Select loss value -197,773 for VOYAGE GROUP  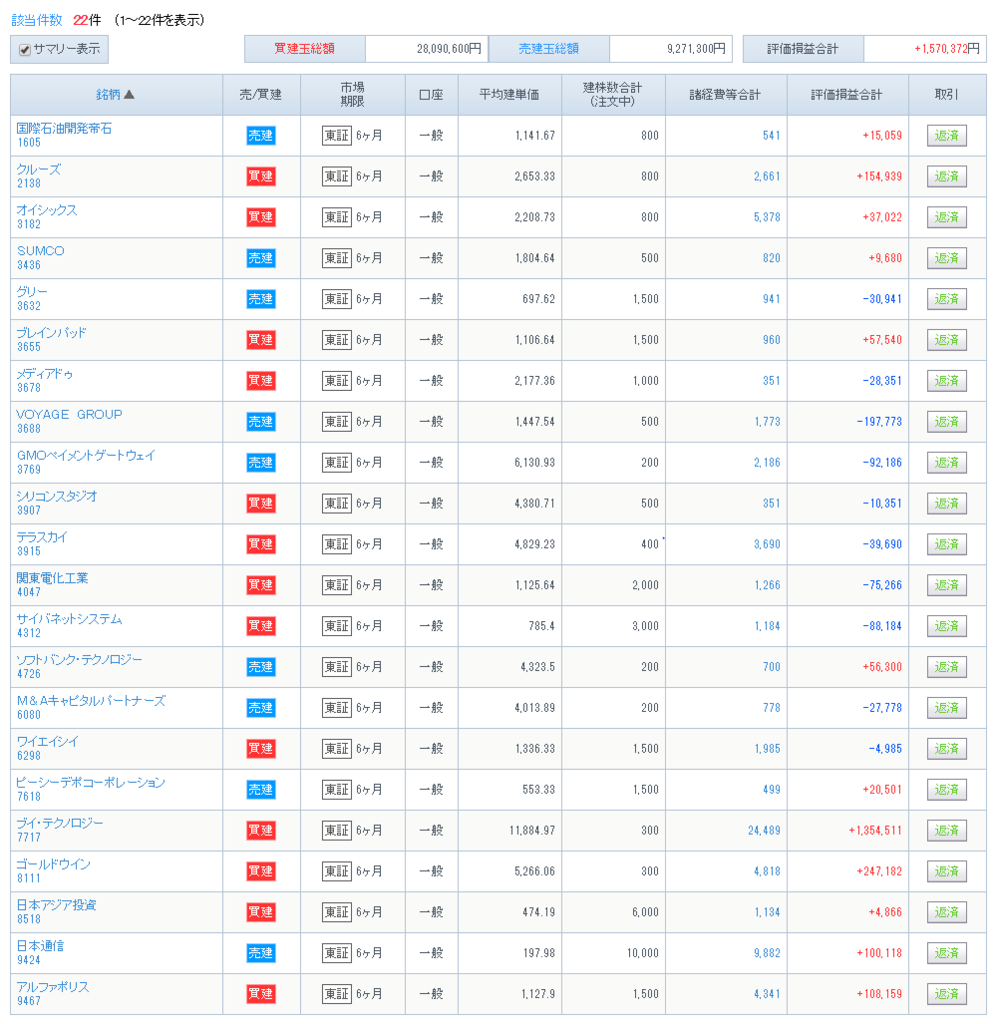879,422
